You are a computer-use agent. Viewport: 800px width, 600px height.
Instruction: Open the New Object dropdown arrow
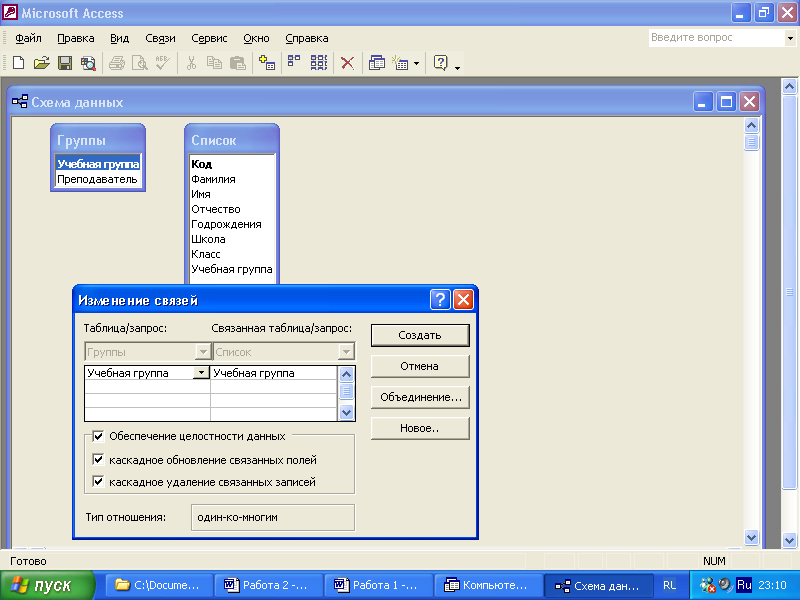[x=416, y=64]
